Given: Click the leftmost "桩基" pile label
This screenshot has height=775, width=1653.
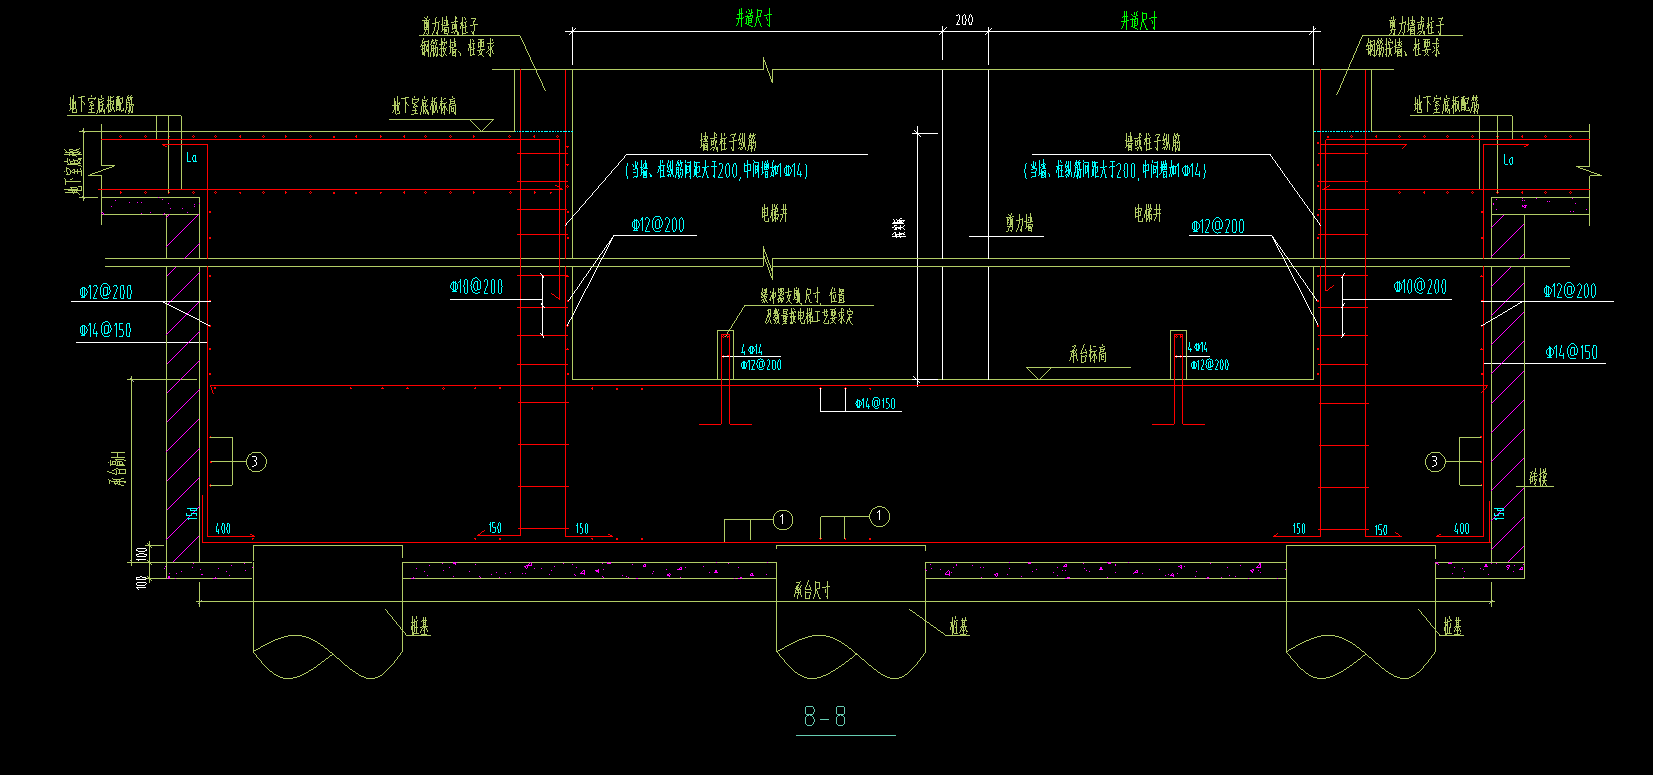Looking at the screenshot, I should pos(420,628).
